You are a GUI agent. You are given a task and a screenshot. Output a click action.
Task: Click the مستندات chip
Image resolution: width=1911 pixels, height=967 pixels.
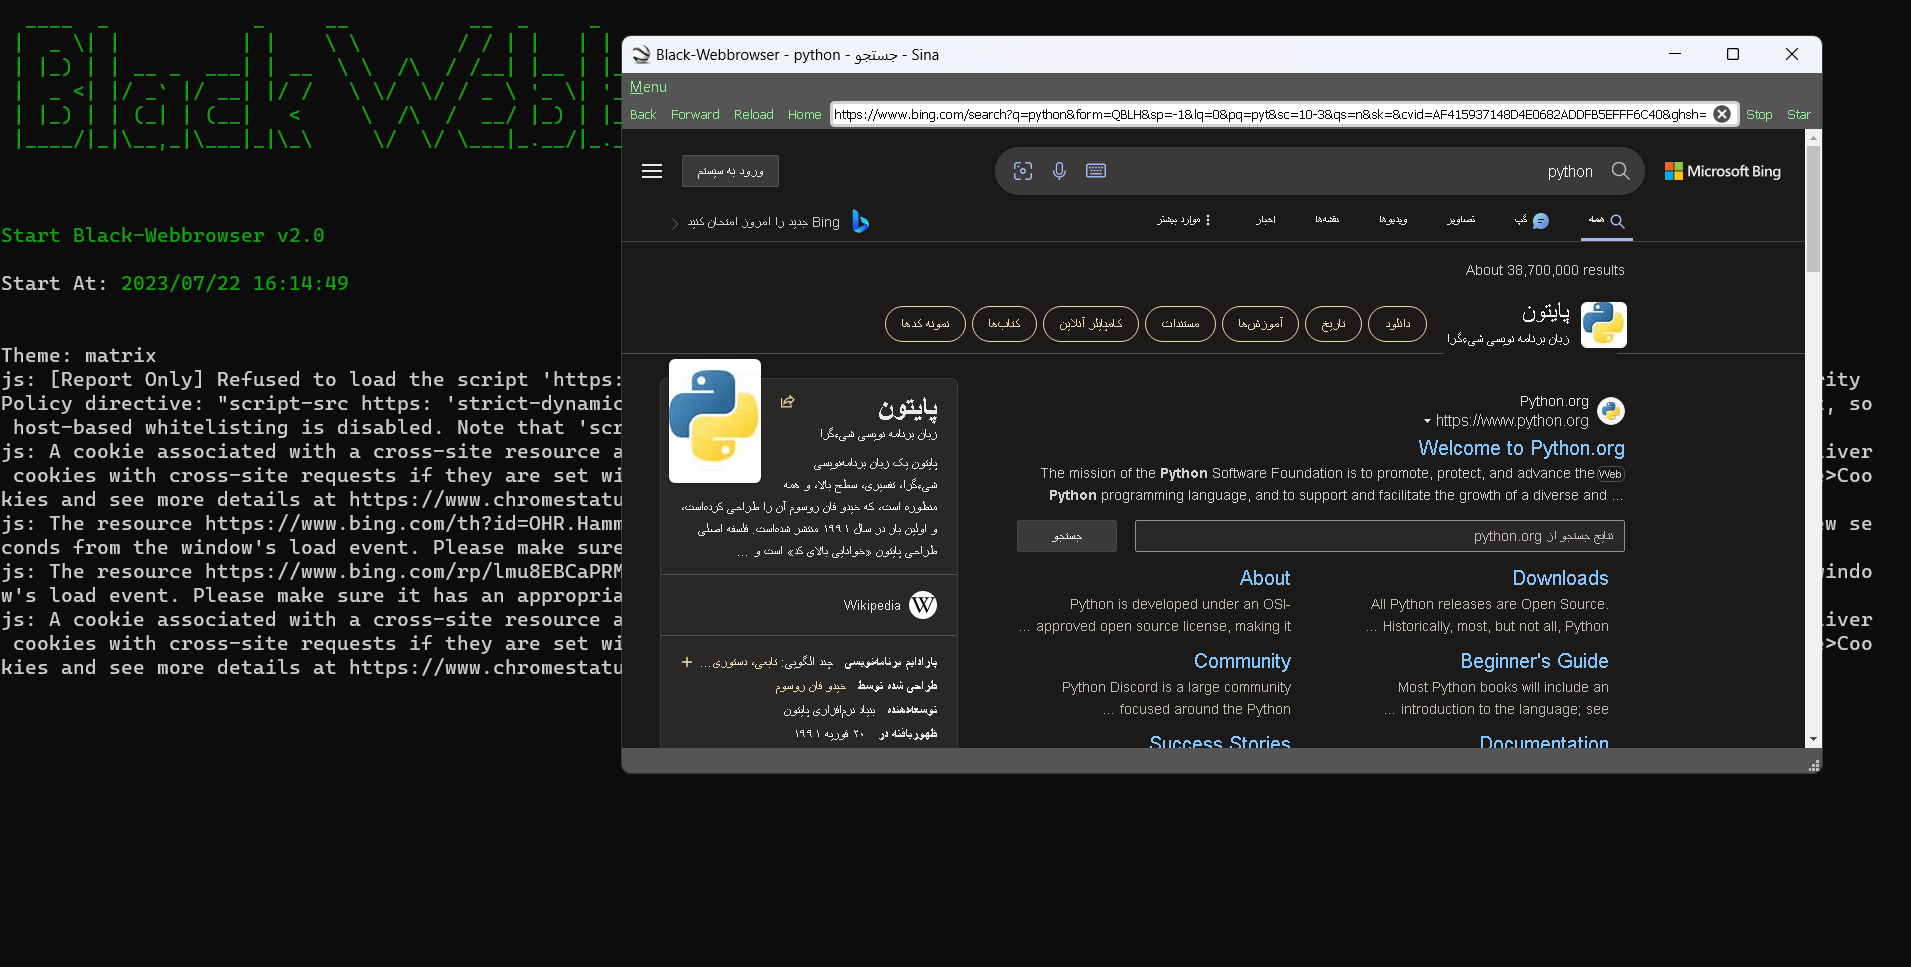pyautogui.click(x=1180, y=324)
